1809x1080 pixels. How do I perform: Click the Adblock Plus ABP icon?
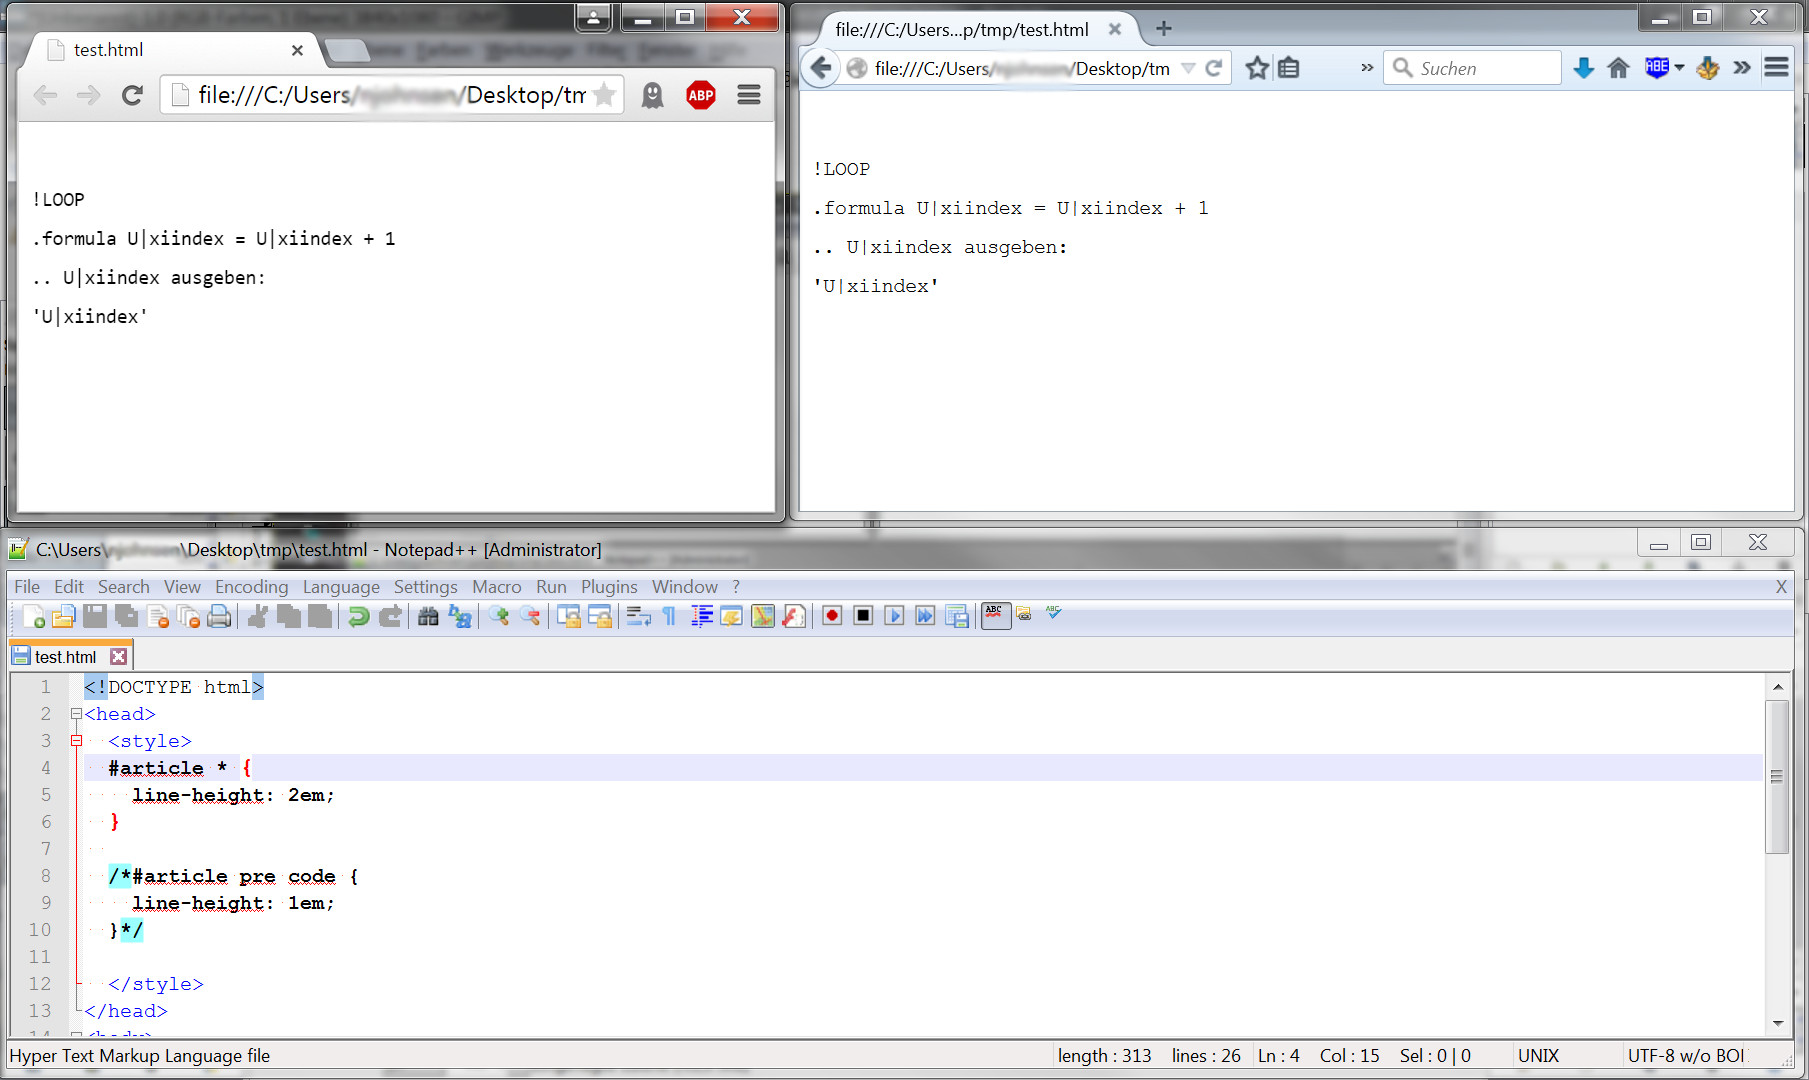click(x=701, y=95)
